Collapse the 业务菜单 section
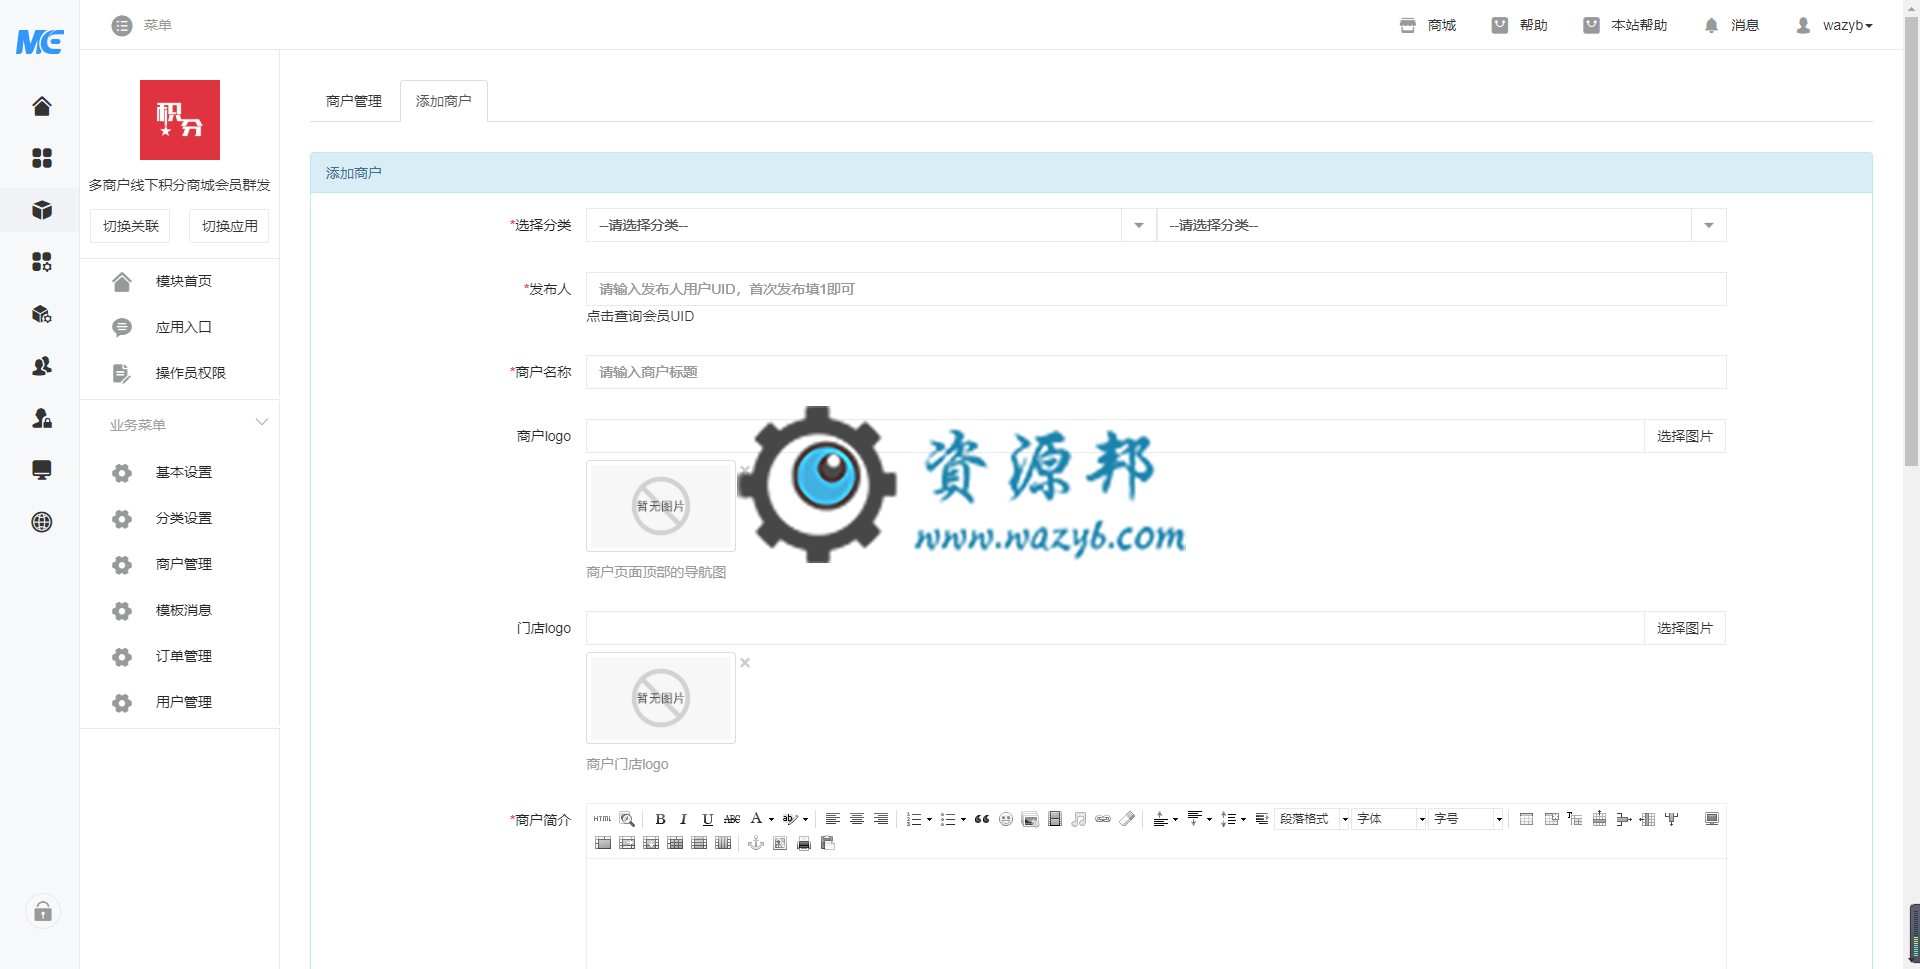This screenshot has width=1920, height=969. coord(261,423)
